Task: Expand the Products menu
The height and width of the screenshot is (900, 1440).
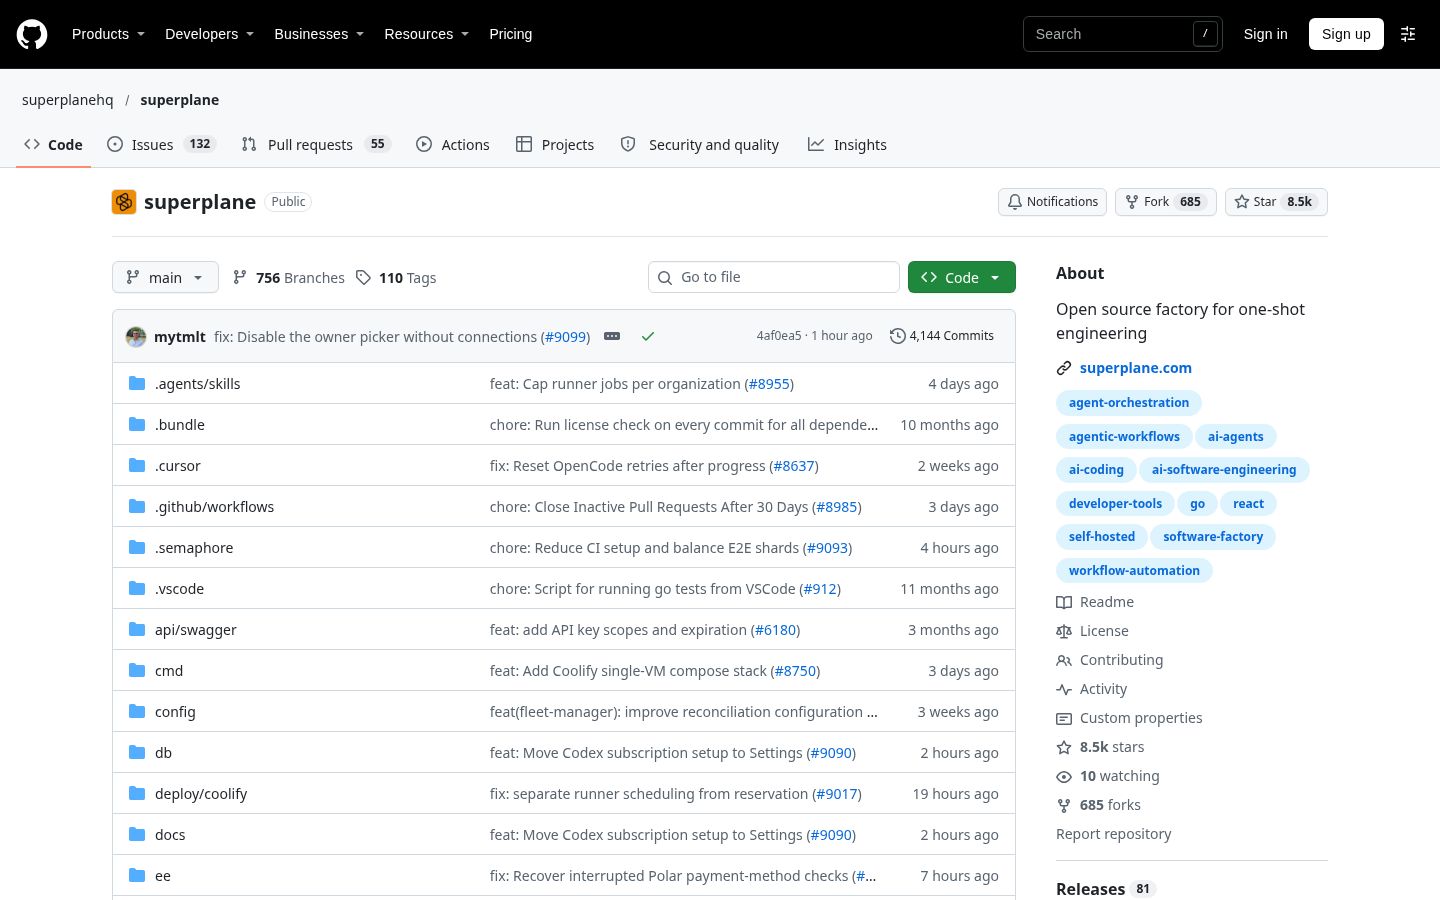Action: (108, 34)
